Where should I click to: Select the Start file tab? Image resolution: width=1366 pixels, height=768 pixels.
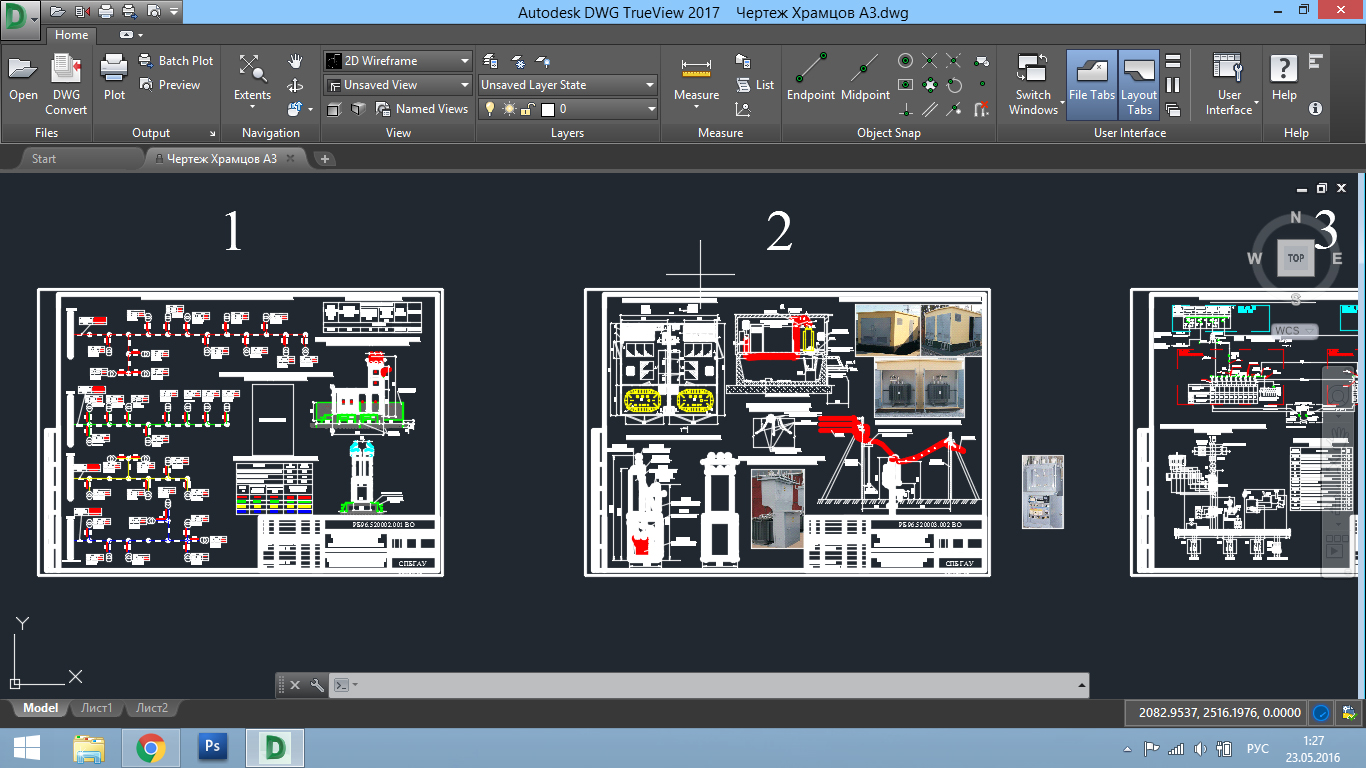[44, 159]
